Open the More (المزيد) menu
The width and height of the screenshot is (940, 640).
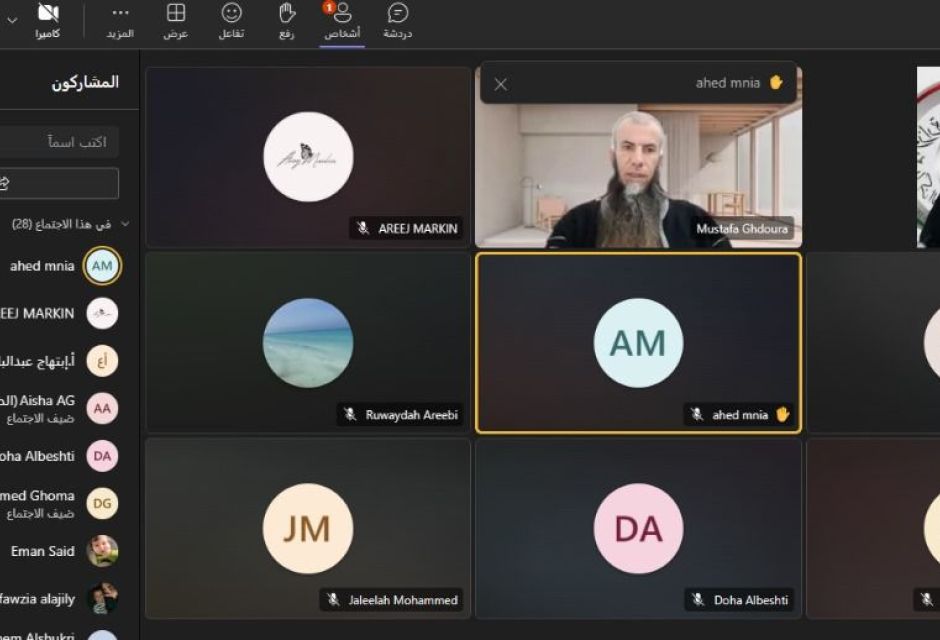(x=120, y=21)
